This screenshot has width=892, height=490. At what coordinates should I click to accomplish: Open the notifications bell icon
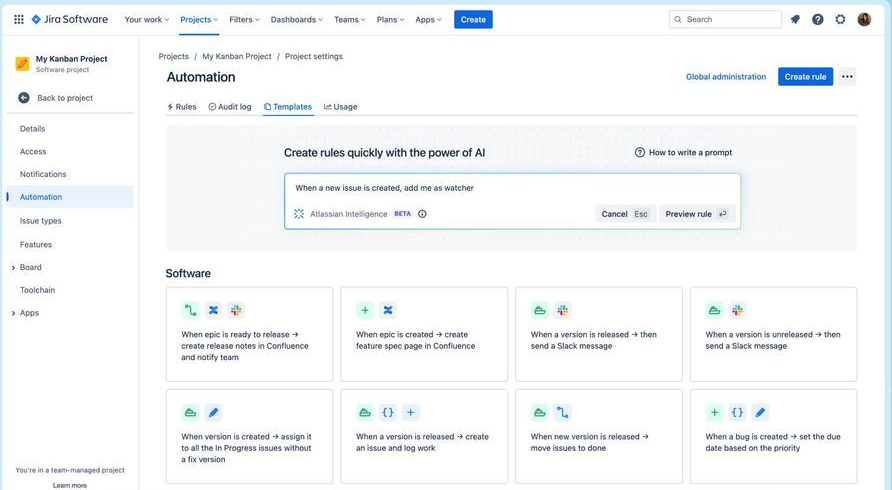point(795,19)
